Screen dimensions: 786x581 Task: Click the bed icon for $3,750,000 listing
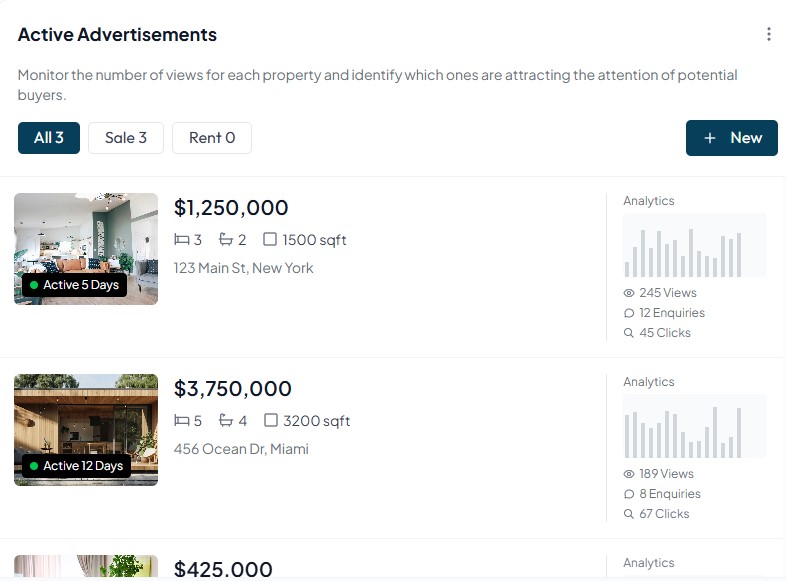(x=182, y=421)
